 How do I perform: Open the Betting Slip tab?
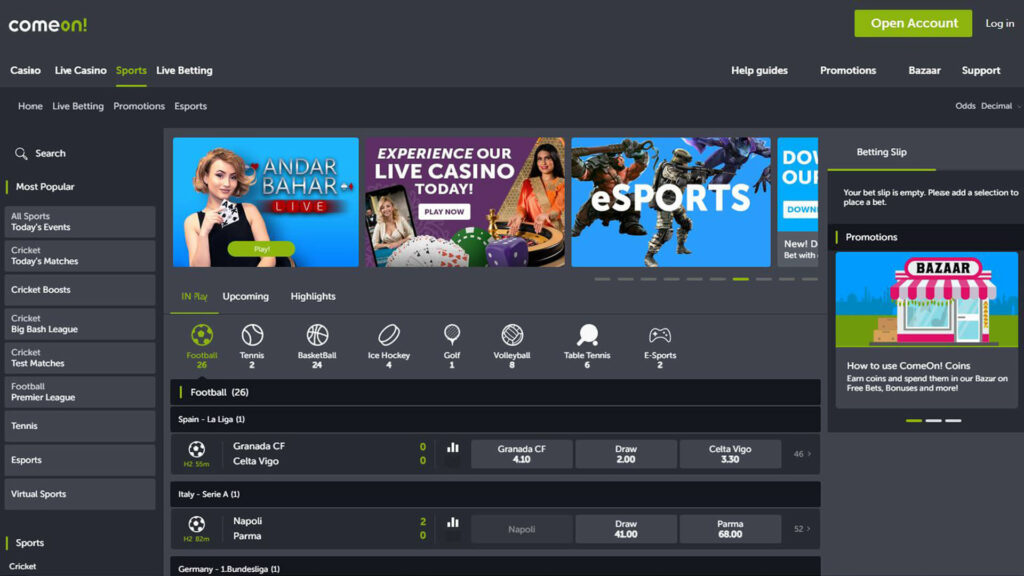pyautogui.click(x=882, y=152)
